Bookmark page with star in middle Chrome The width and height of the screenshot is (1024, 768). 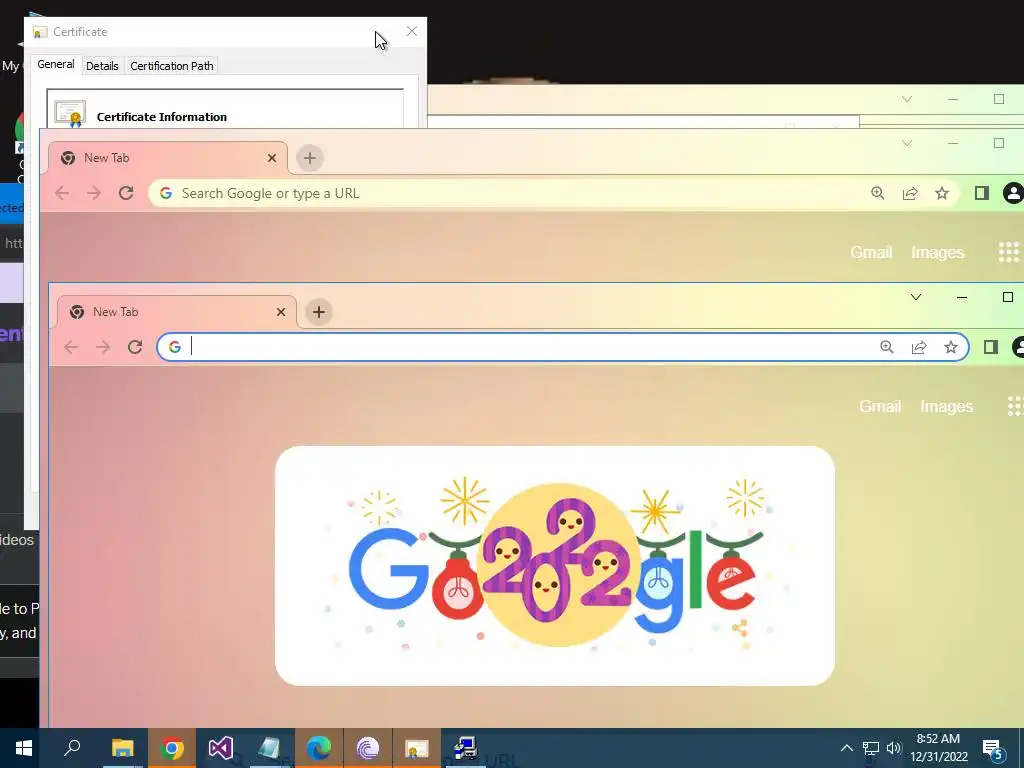942,193
